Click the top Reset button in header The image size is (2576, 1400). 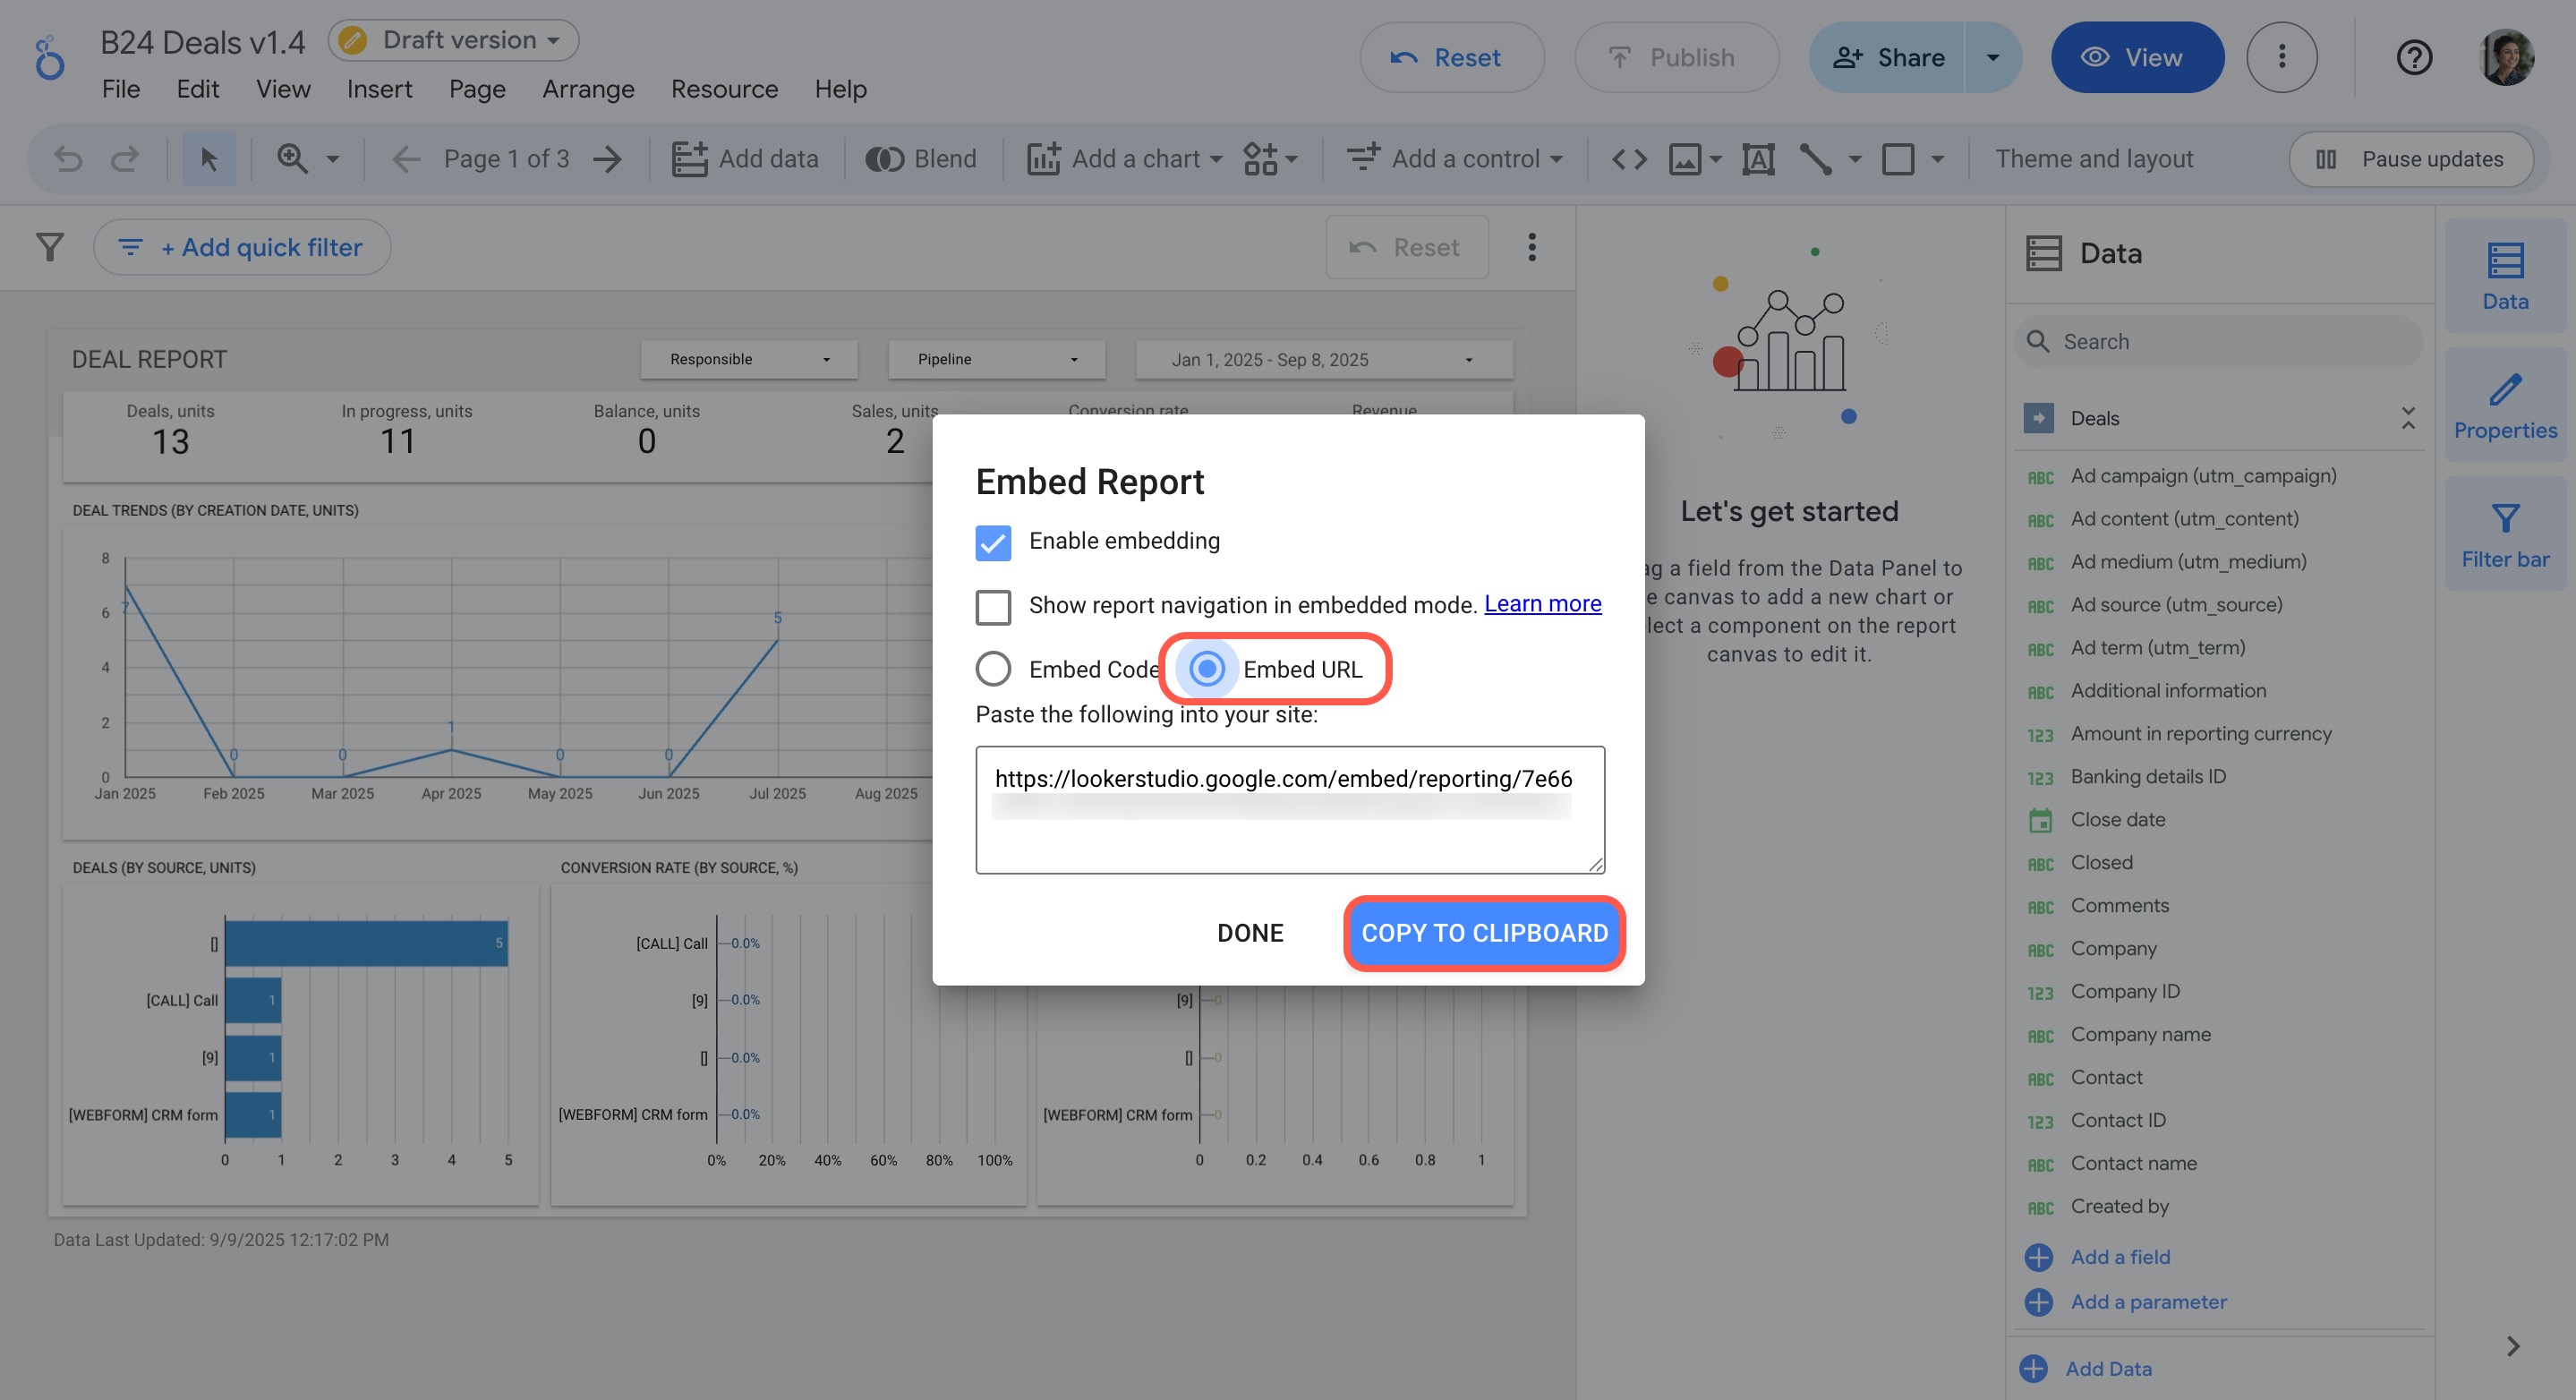(1451, 57)
